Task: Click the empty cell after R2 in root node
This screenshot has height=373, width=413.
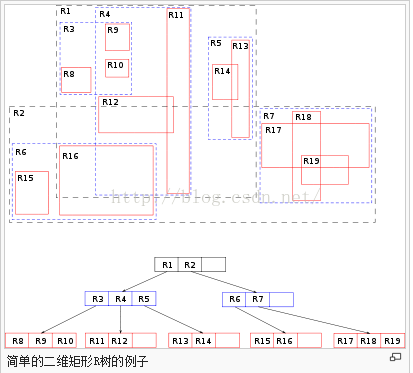Action: (214, 265)
